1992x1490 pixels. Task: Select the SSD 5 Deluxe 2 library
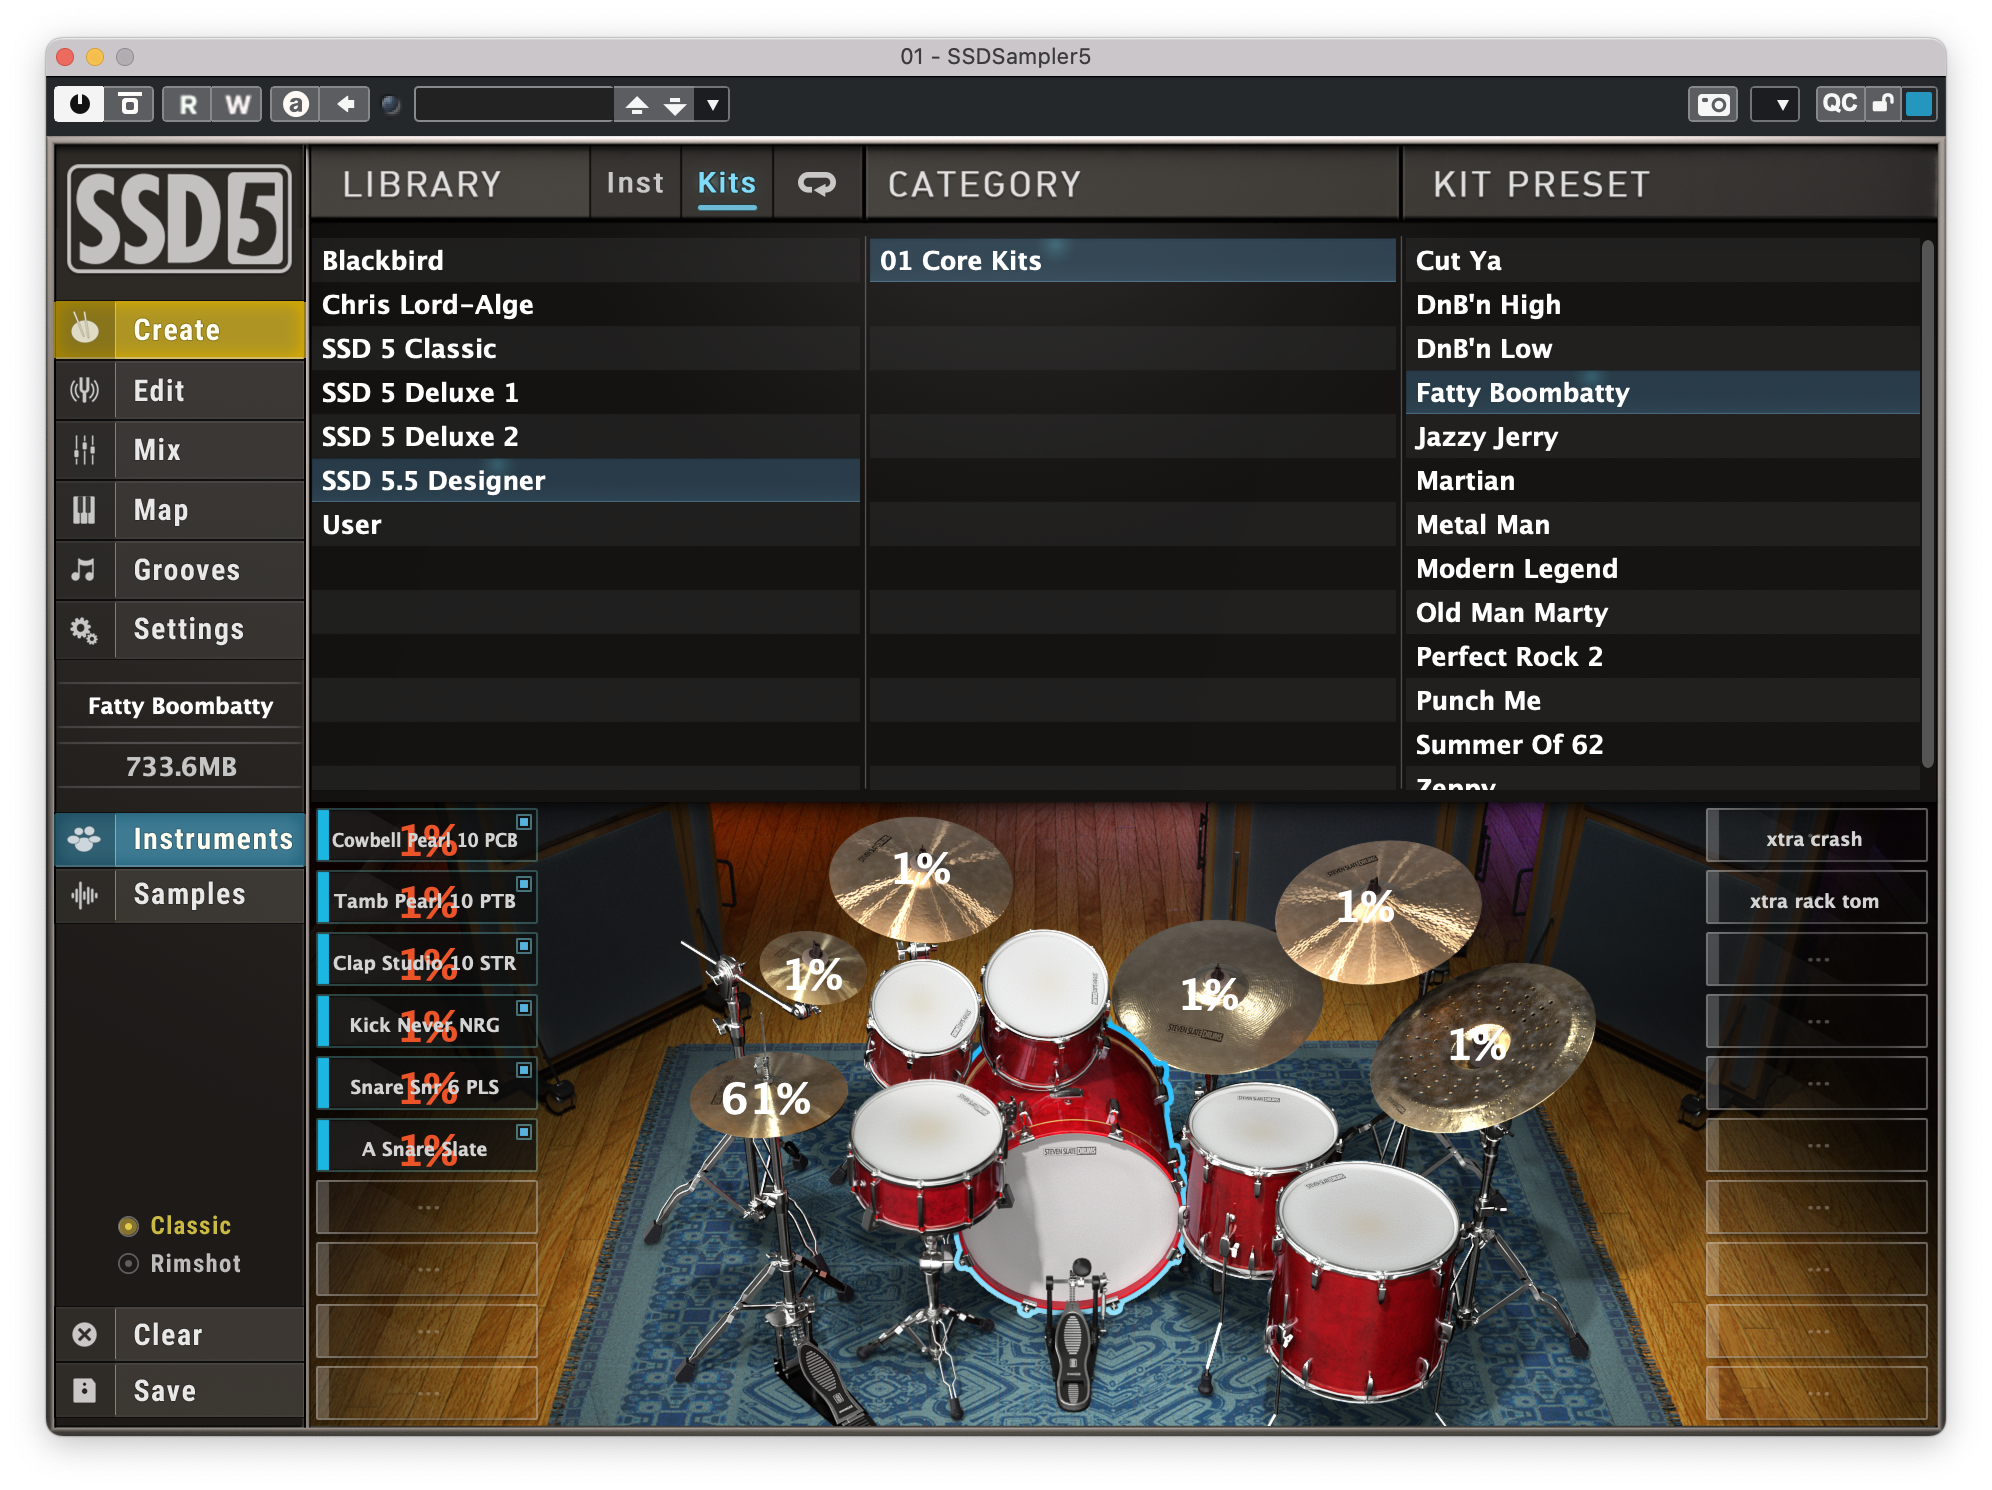[x=586, y=436]
